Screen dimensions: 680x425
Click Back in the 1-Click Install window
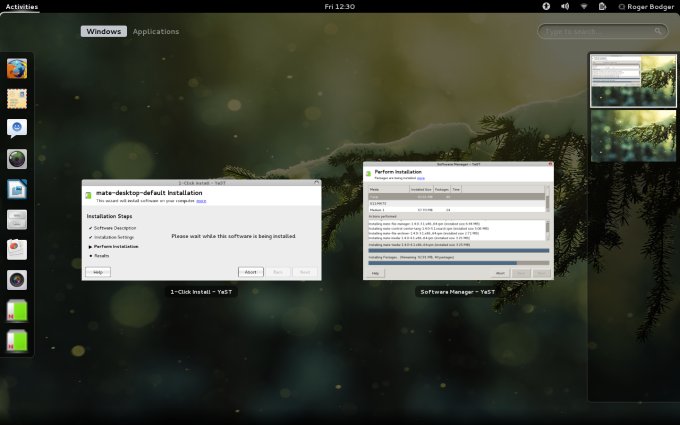(x=278, y=272)
